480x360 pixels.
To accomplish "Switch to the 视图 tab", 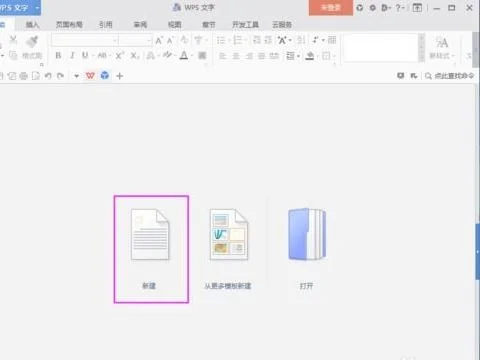I will tap(174, 24).
